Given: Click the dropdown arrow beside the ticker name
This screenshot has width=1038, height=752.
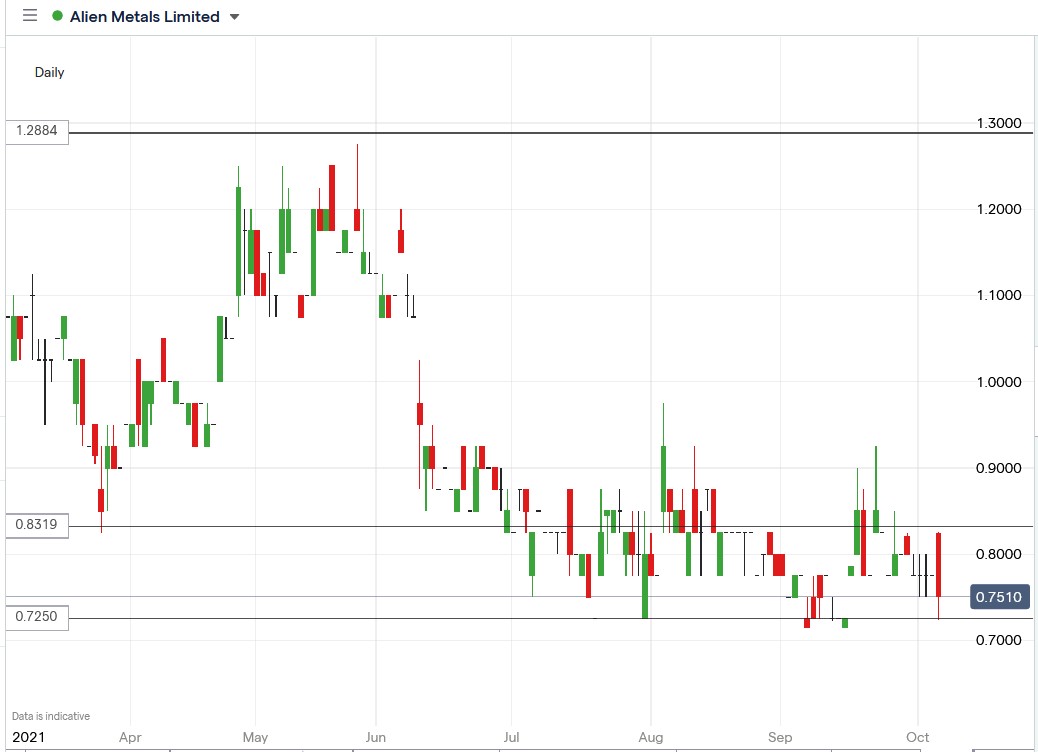Looking at the screenshot, I should tap(233, 17).
